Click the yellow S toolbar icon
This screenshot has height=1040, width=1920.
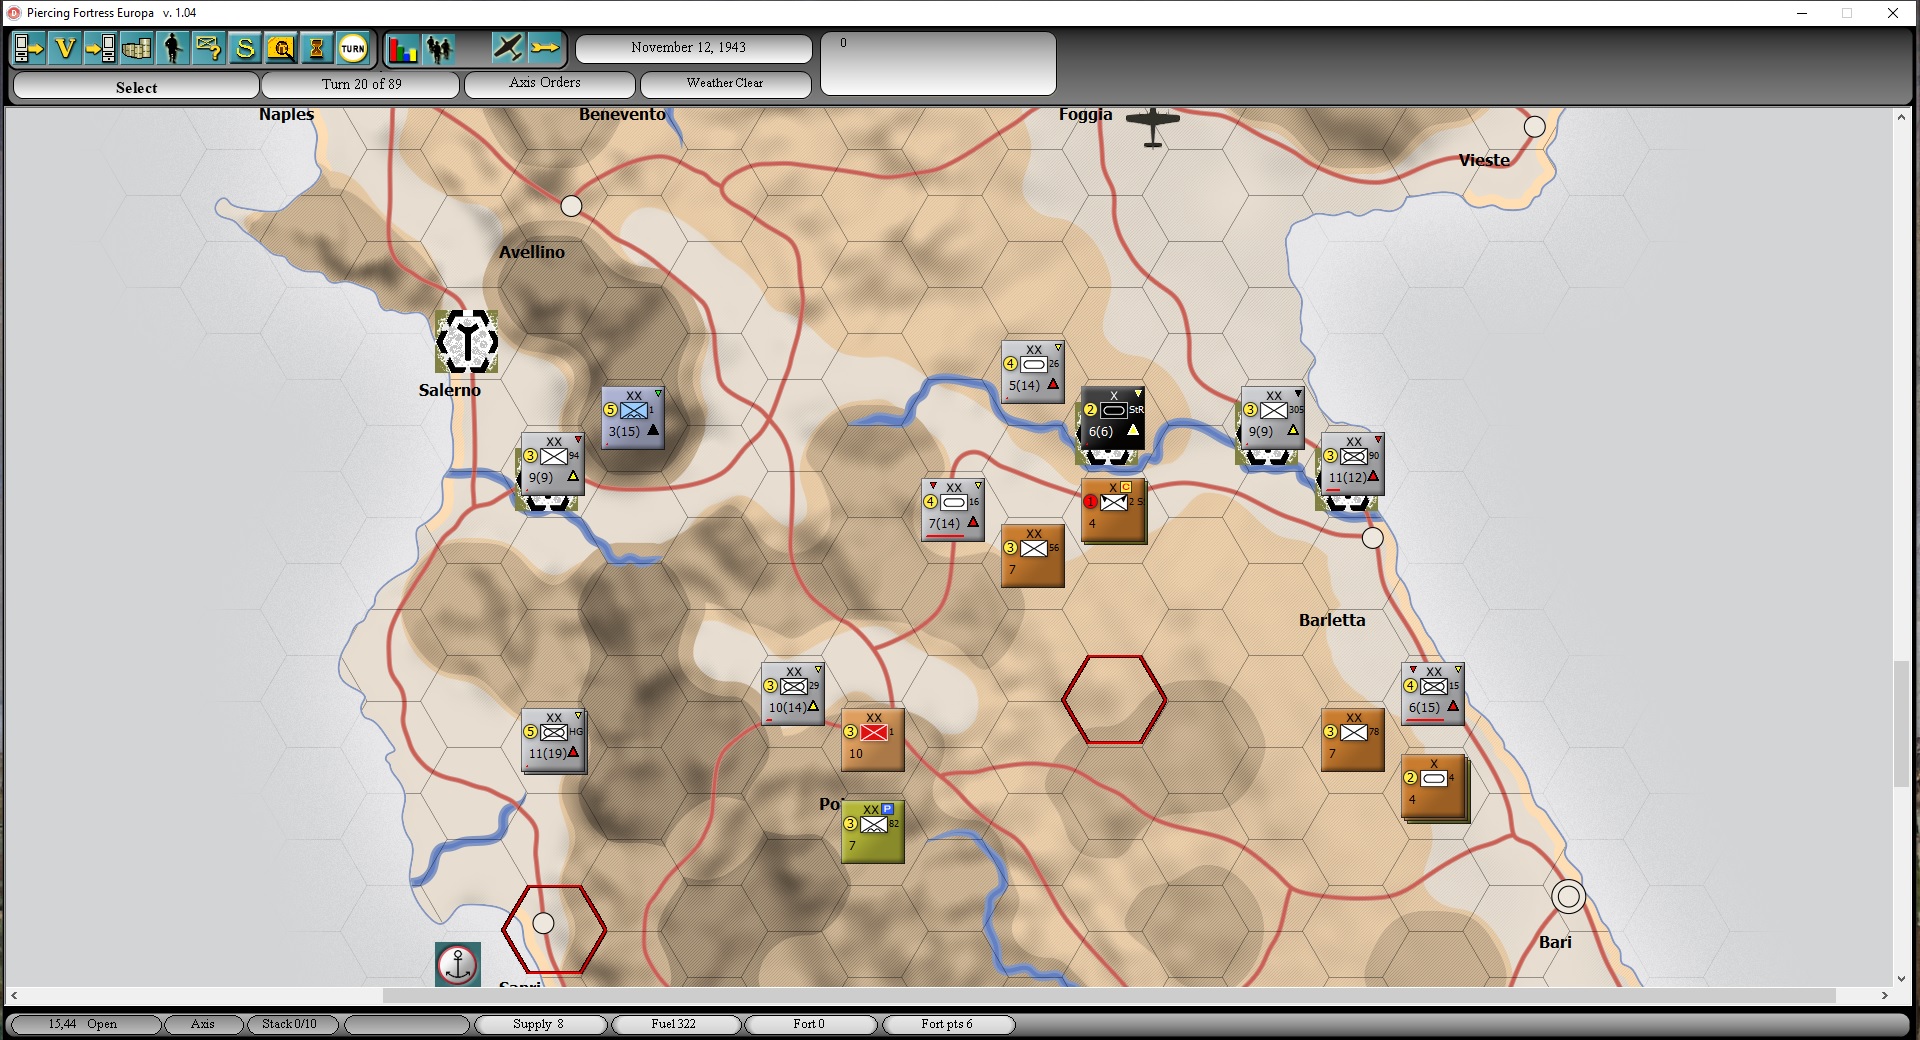coord(244,48)
